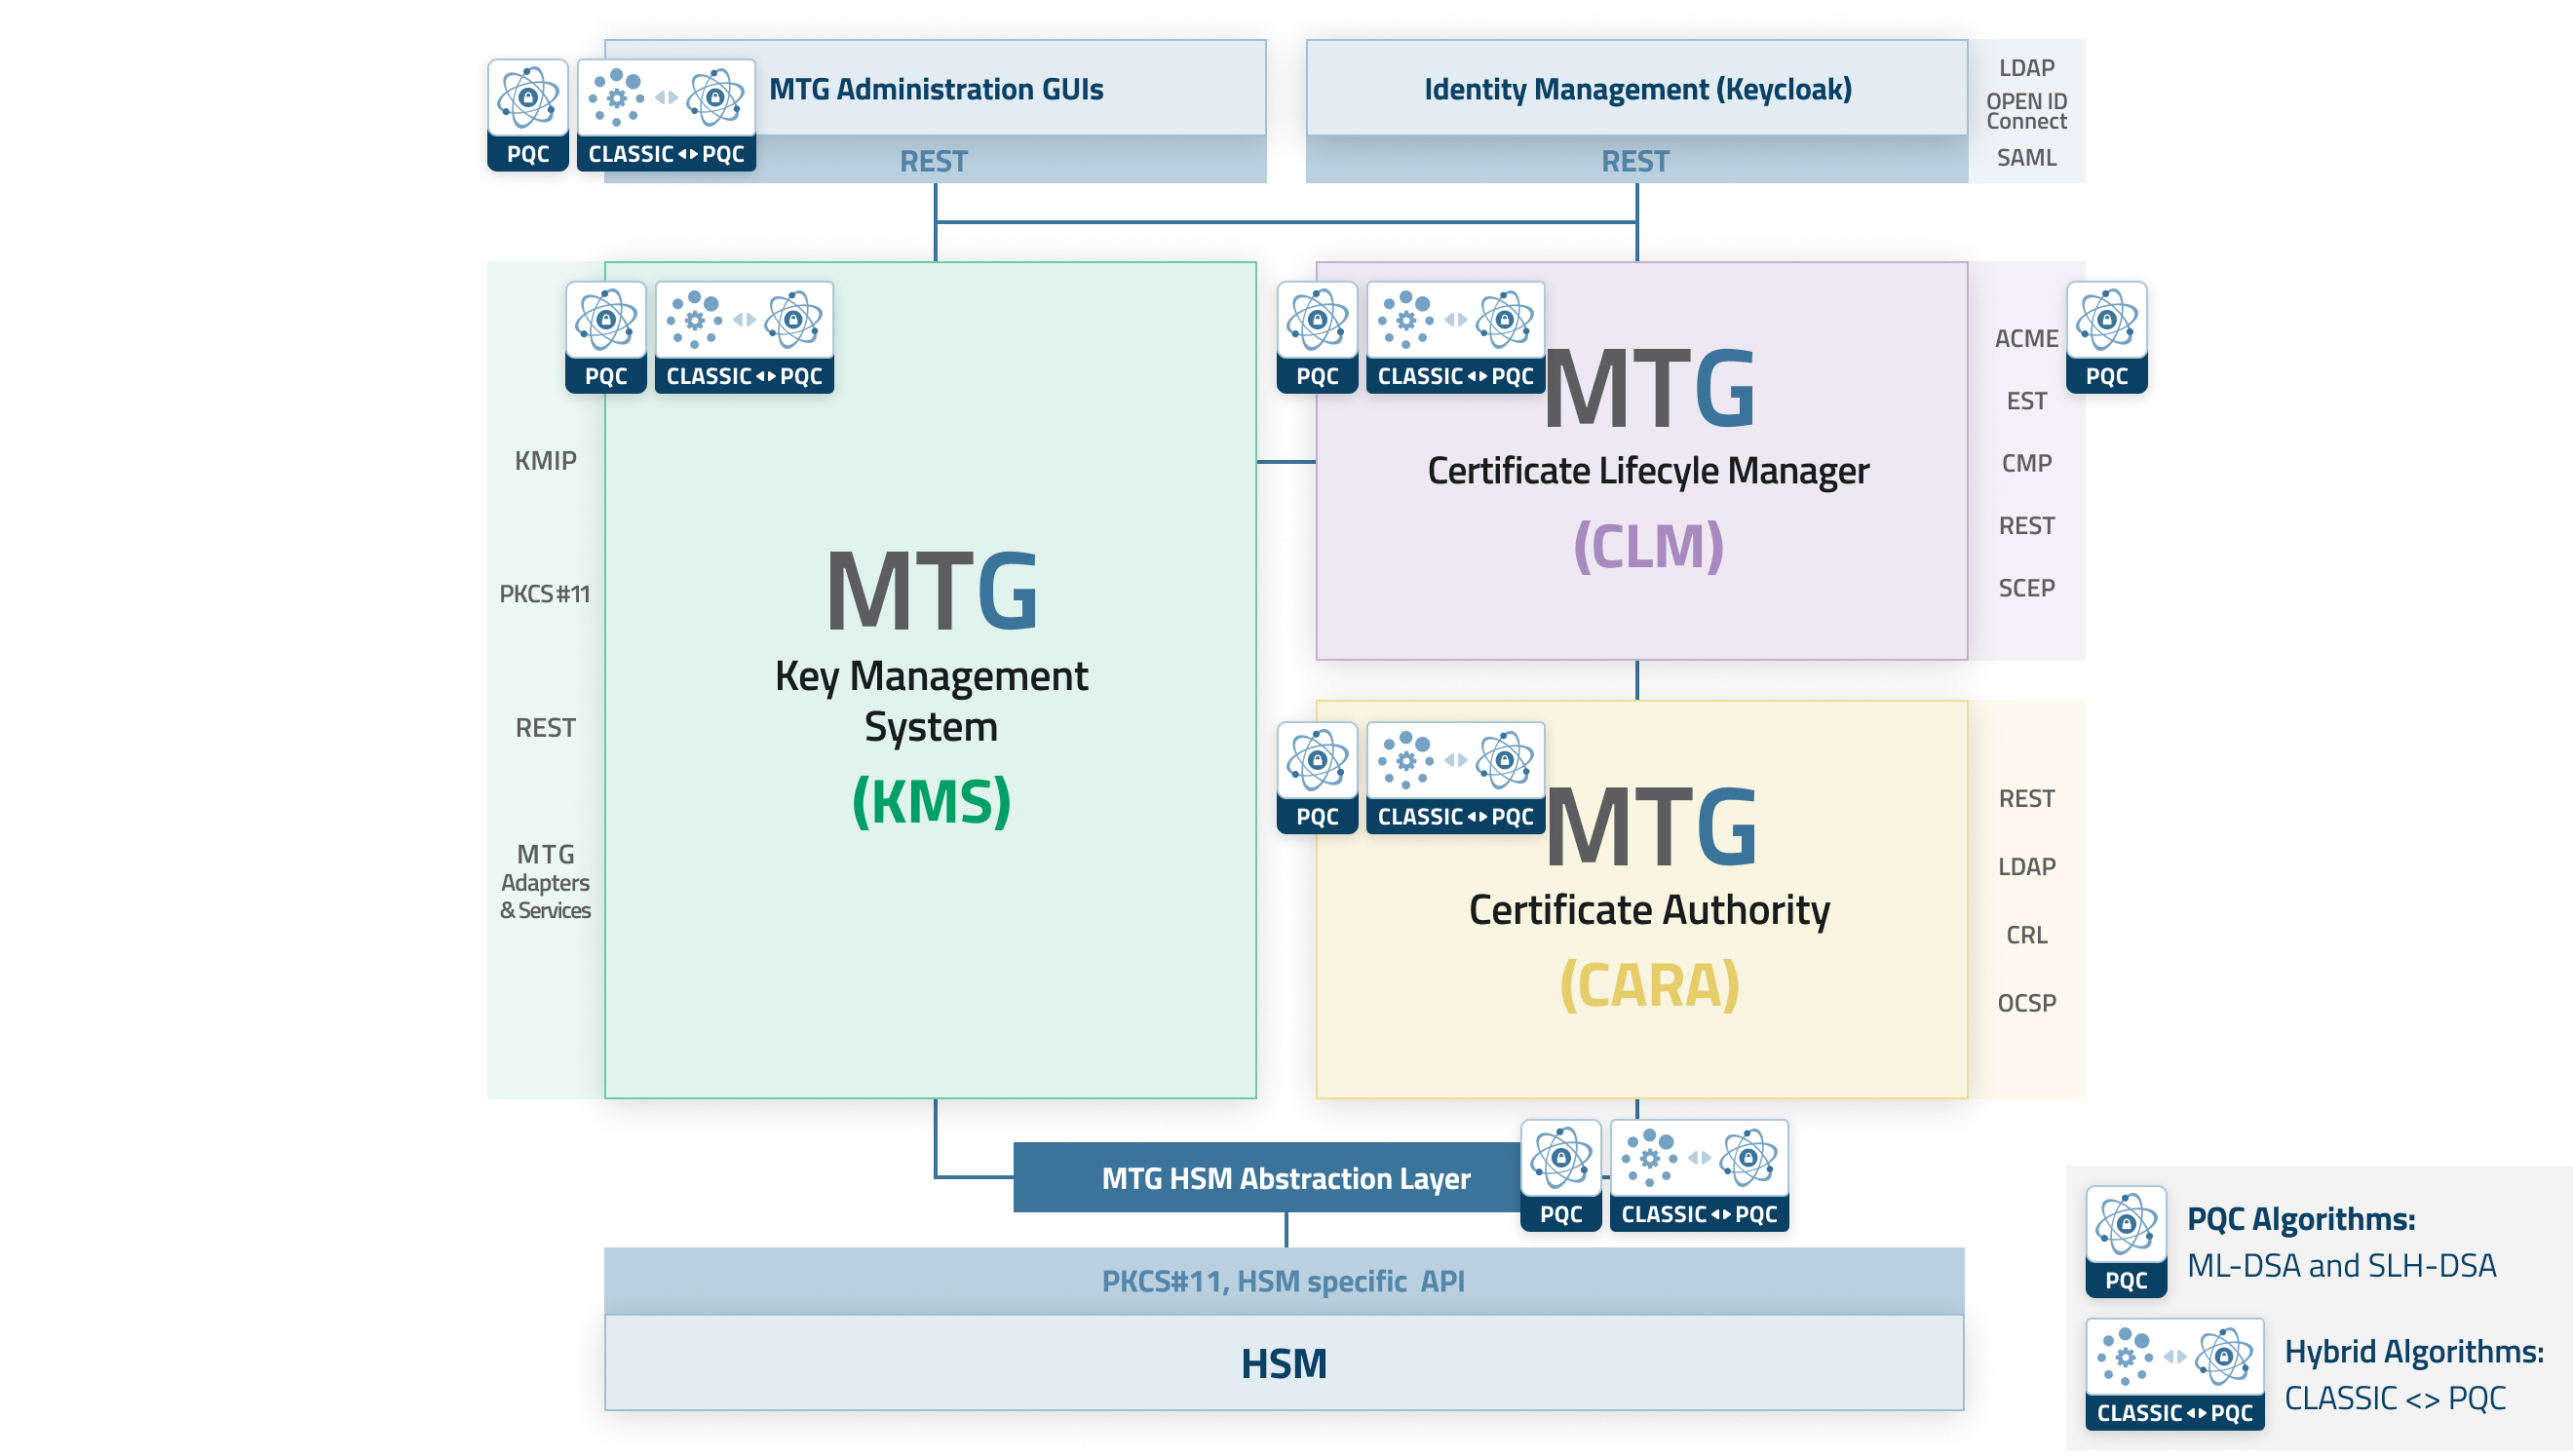The width and height of the screenshot is (2573, 1456).
Task: Click the SCEP protocol label
Action: pyautogui.click(x=2026, y=588)
